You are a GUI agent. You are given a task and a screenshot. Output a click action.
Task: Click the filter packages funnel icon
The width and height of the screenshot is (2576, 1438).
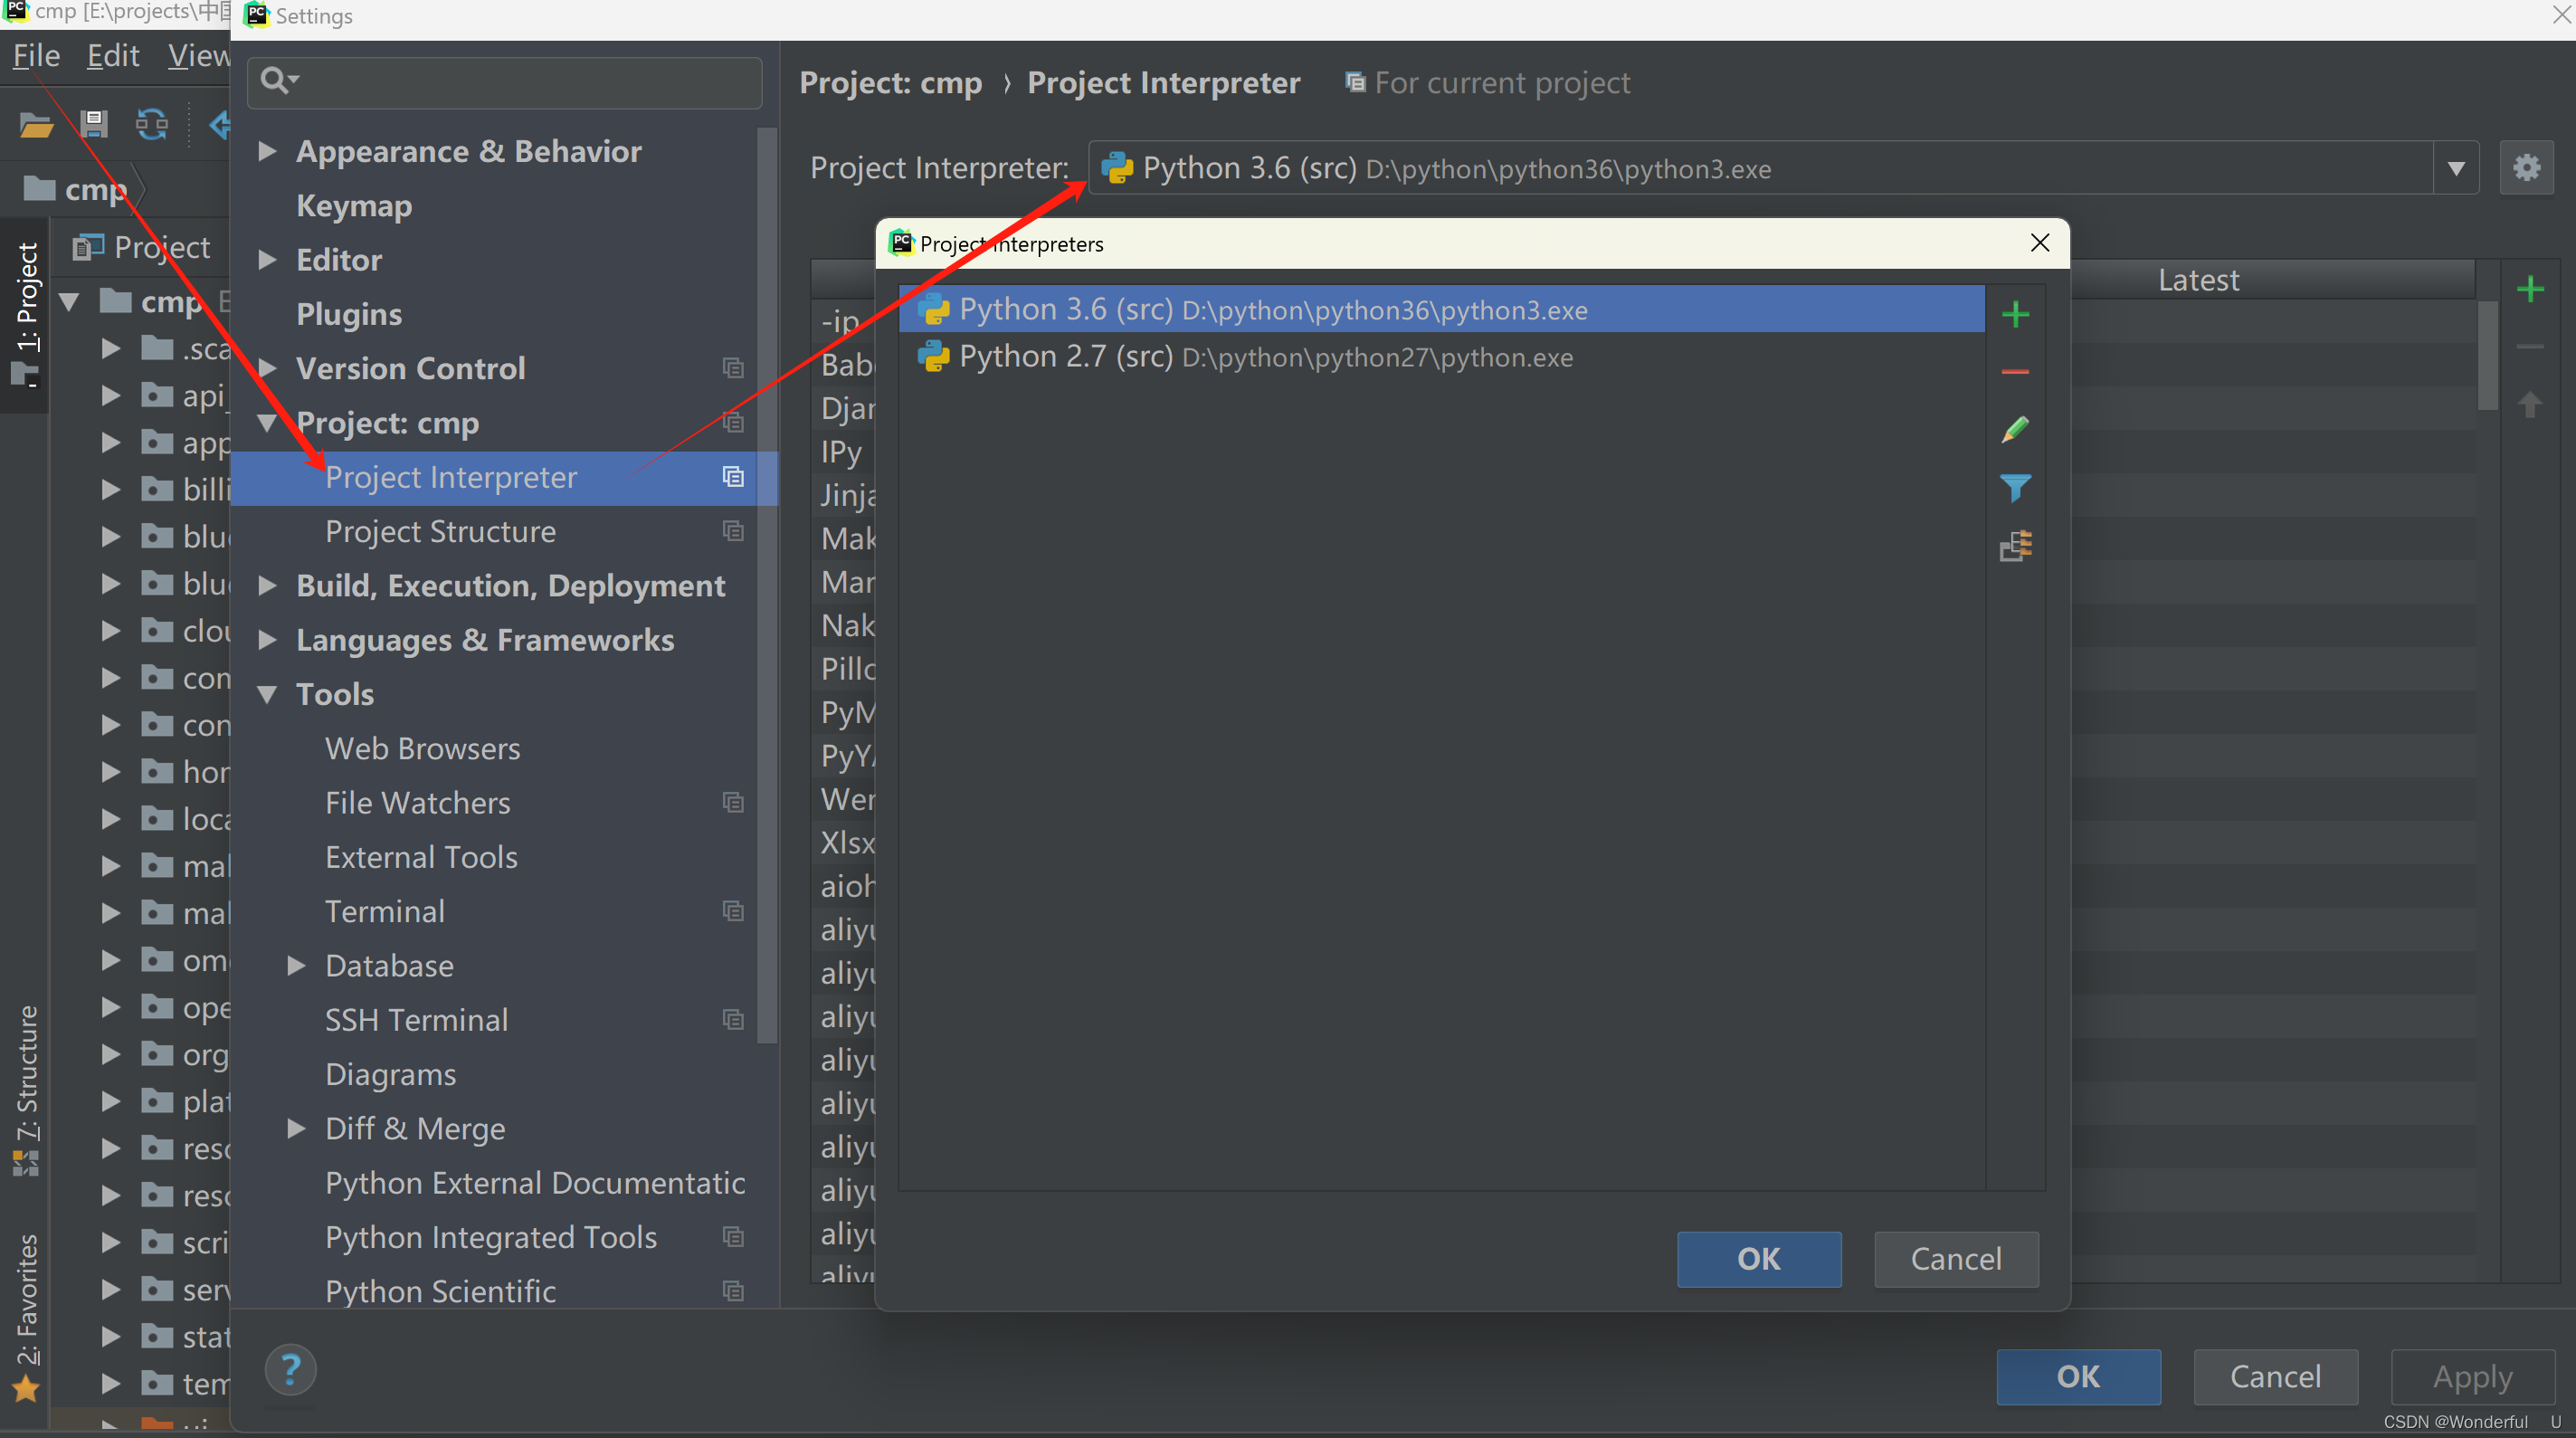pos(2013,486)
